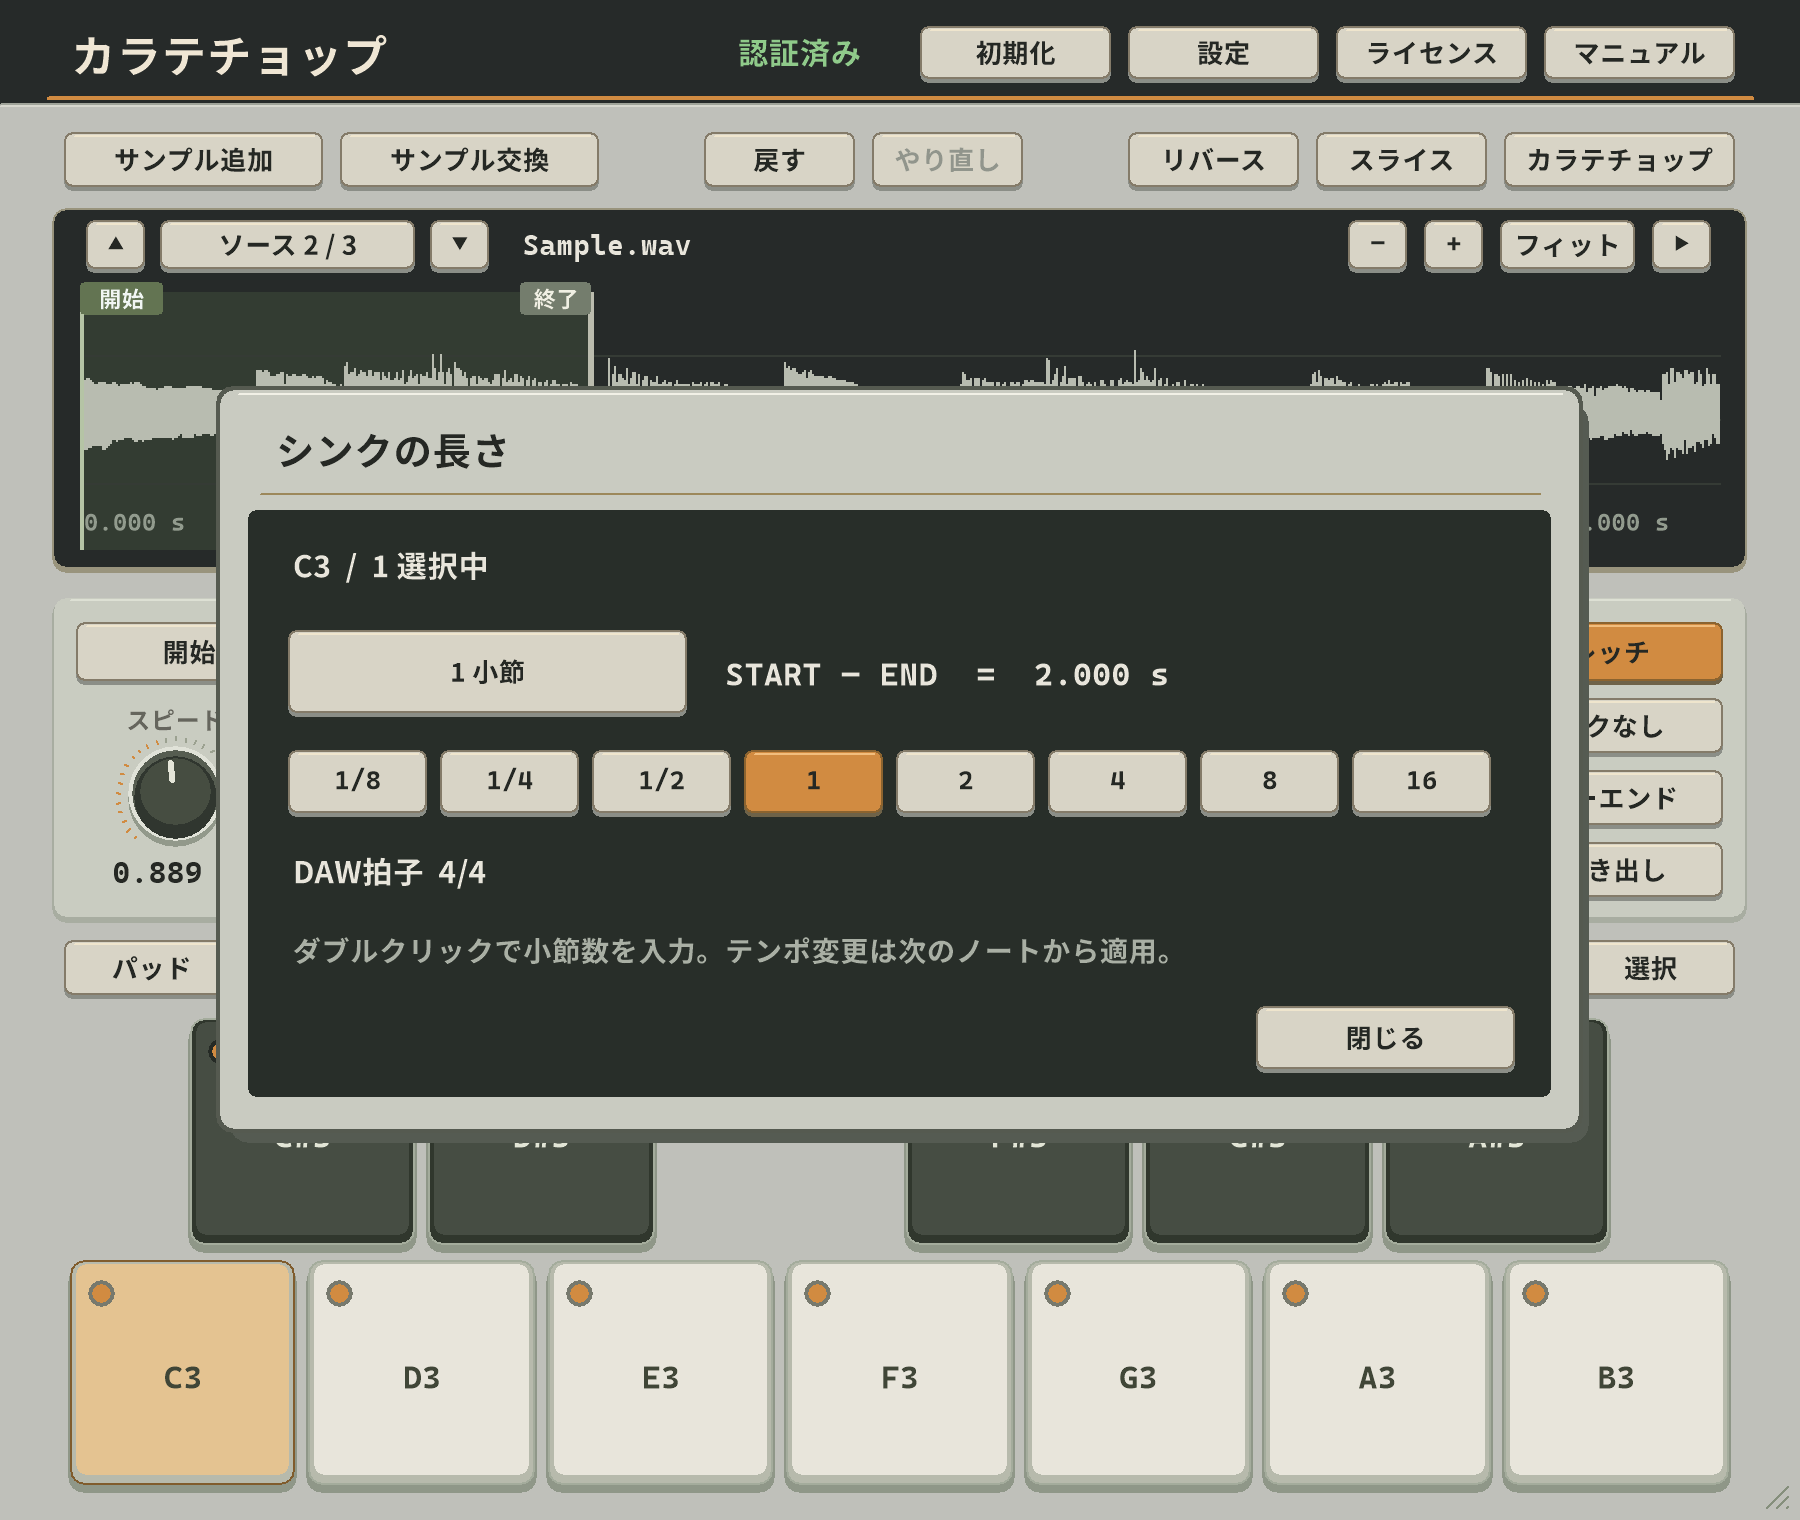Click the スライス slice button

coord(1401,160)
